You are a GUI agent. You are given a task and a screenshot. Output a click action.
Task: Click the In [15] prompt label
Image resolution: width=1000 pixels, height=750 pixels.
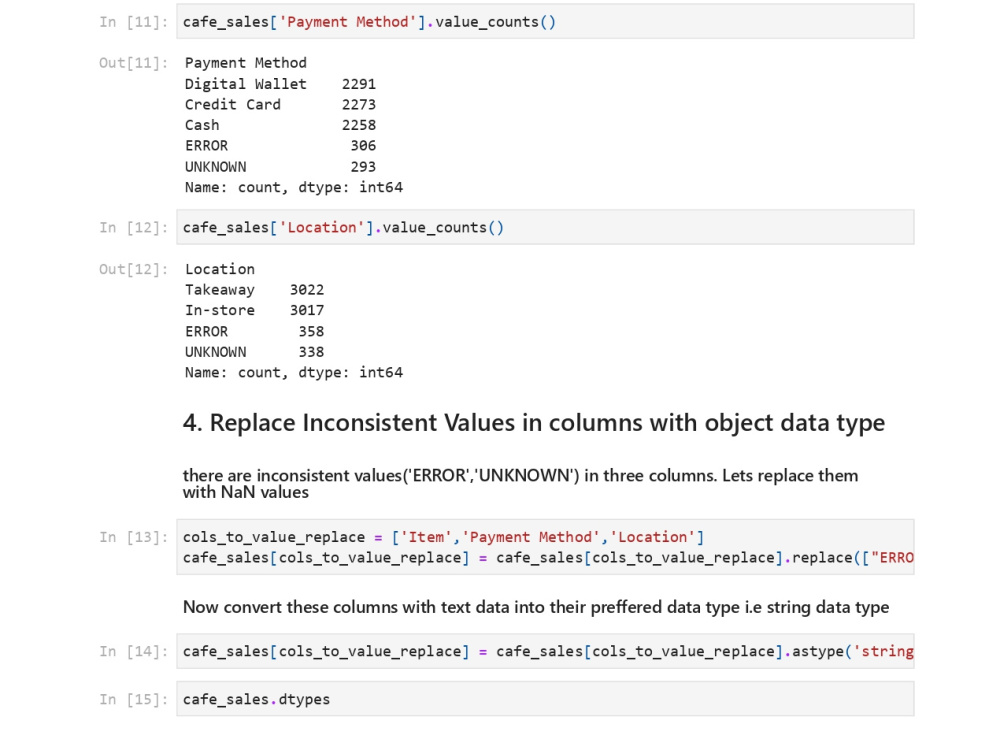coord(133,699)
